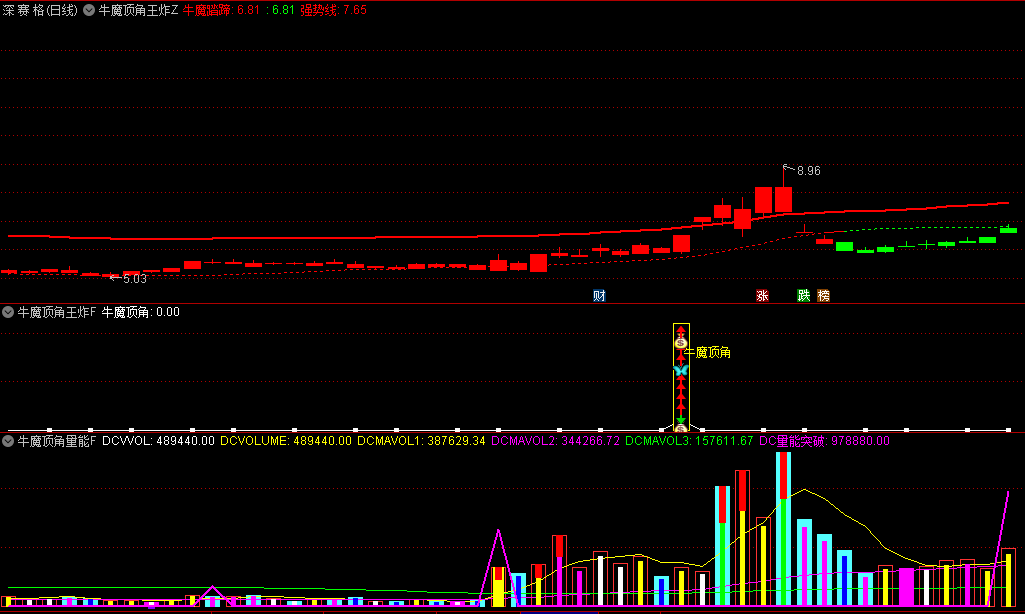Click the 榜 ranking marker icon
The height and width of the screenshot is (614, 1025).
pos(824,296)
